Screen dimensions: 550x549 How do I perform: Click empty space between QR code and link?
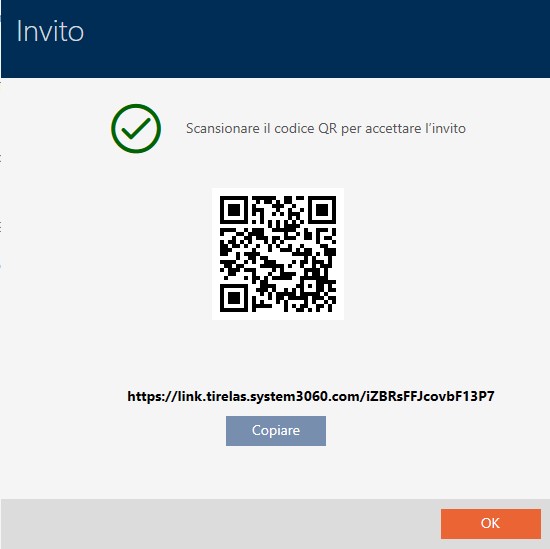click(x=278, y=354)
